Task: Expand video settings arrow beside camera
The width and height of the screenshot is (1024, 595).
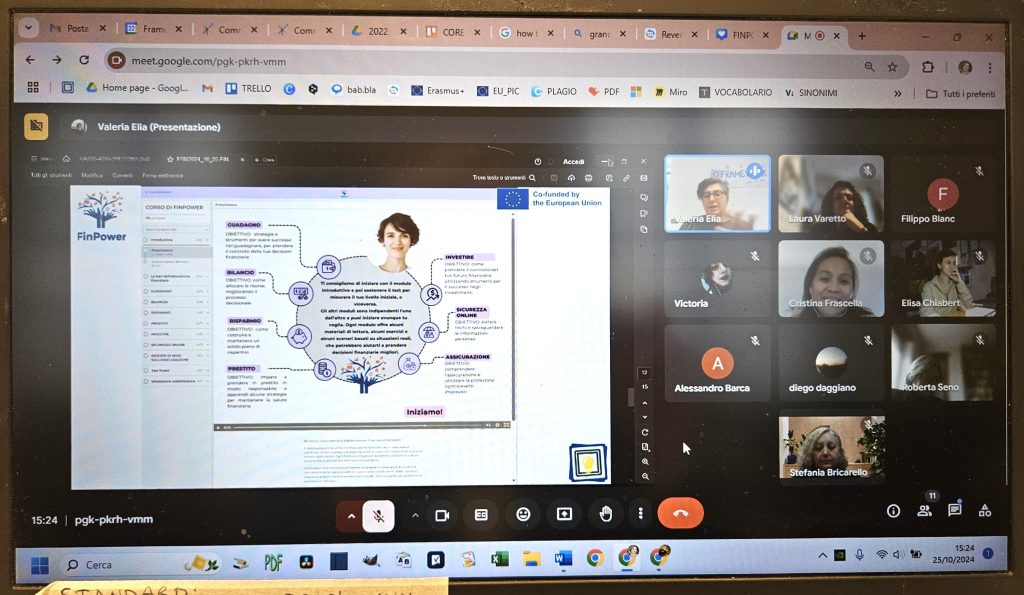Action: [x=415, y=516]
